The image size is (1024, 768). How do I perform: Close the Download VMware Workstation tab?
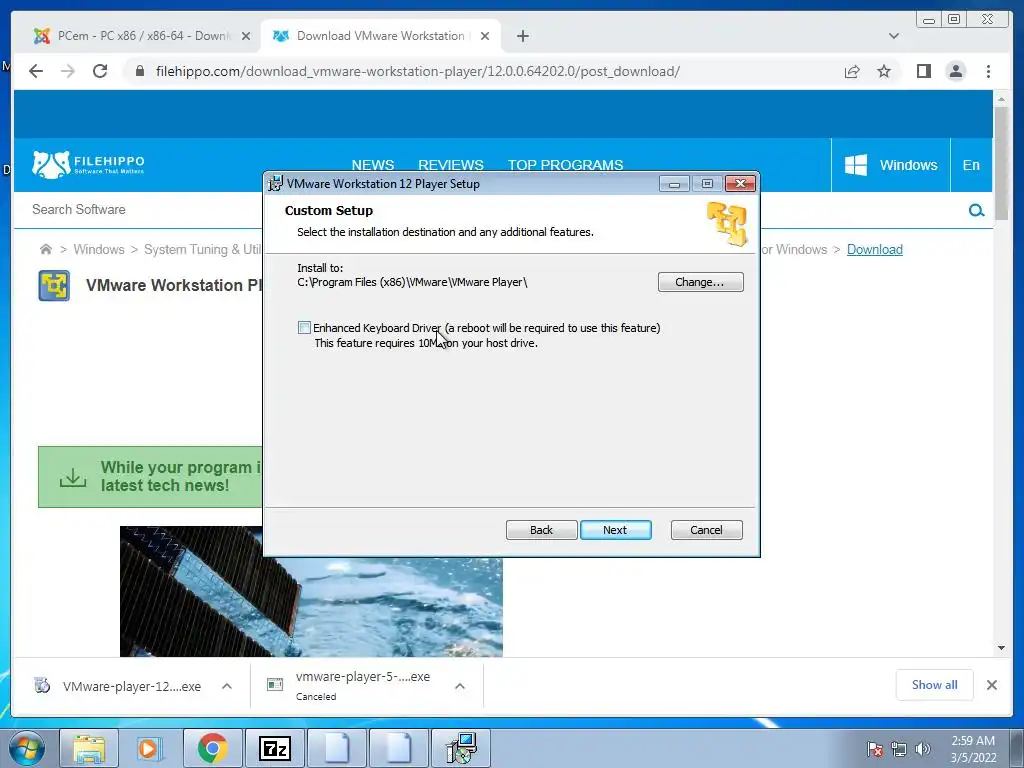point(485,36)
